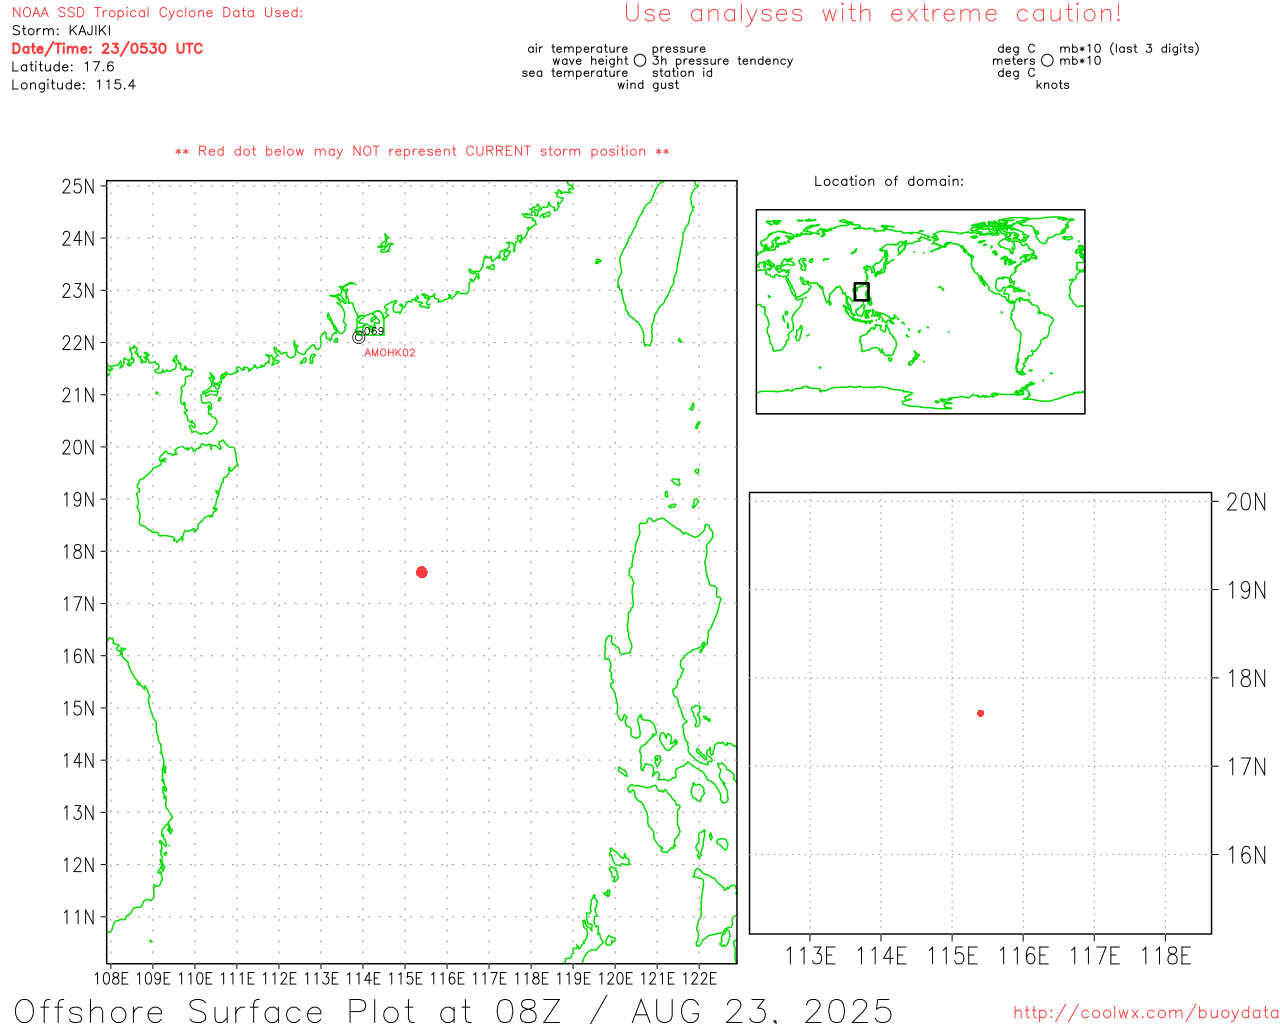Click the 119E longitude label on main map
This screenshot has width=1280, height=1024.
[x=573, y=979]
